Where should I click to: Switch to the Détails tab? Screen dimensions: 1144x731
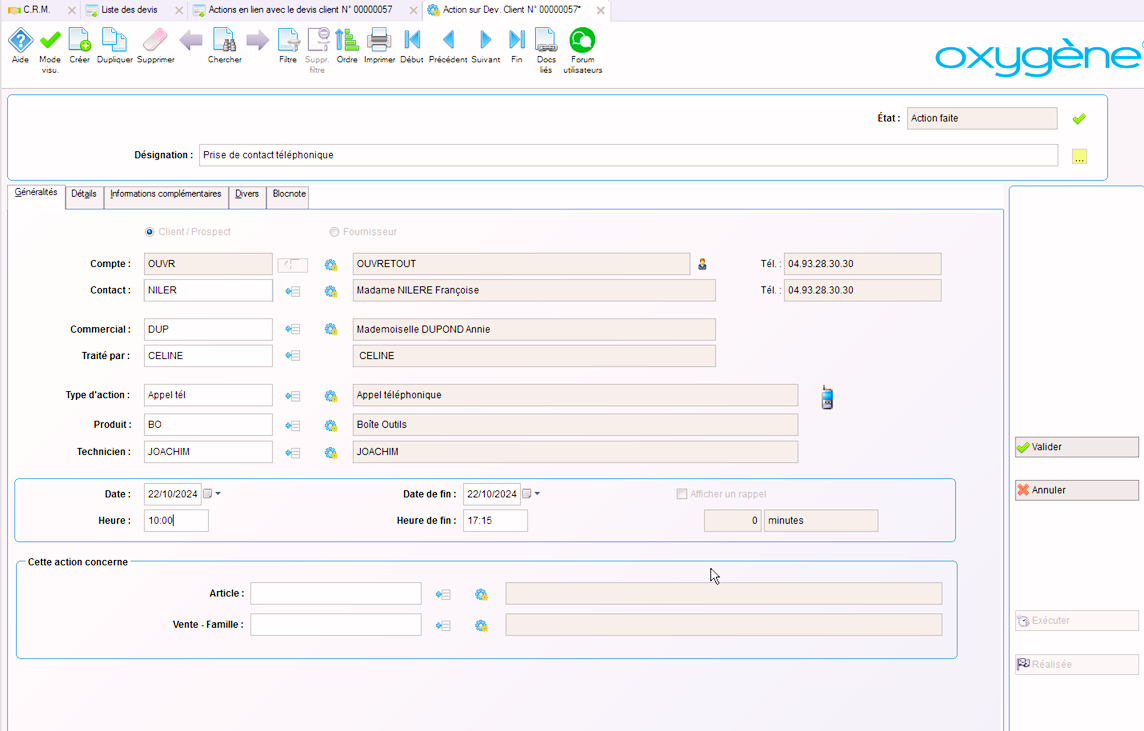(x=84, y=194)
